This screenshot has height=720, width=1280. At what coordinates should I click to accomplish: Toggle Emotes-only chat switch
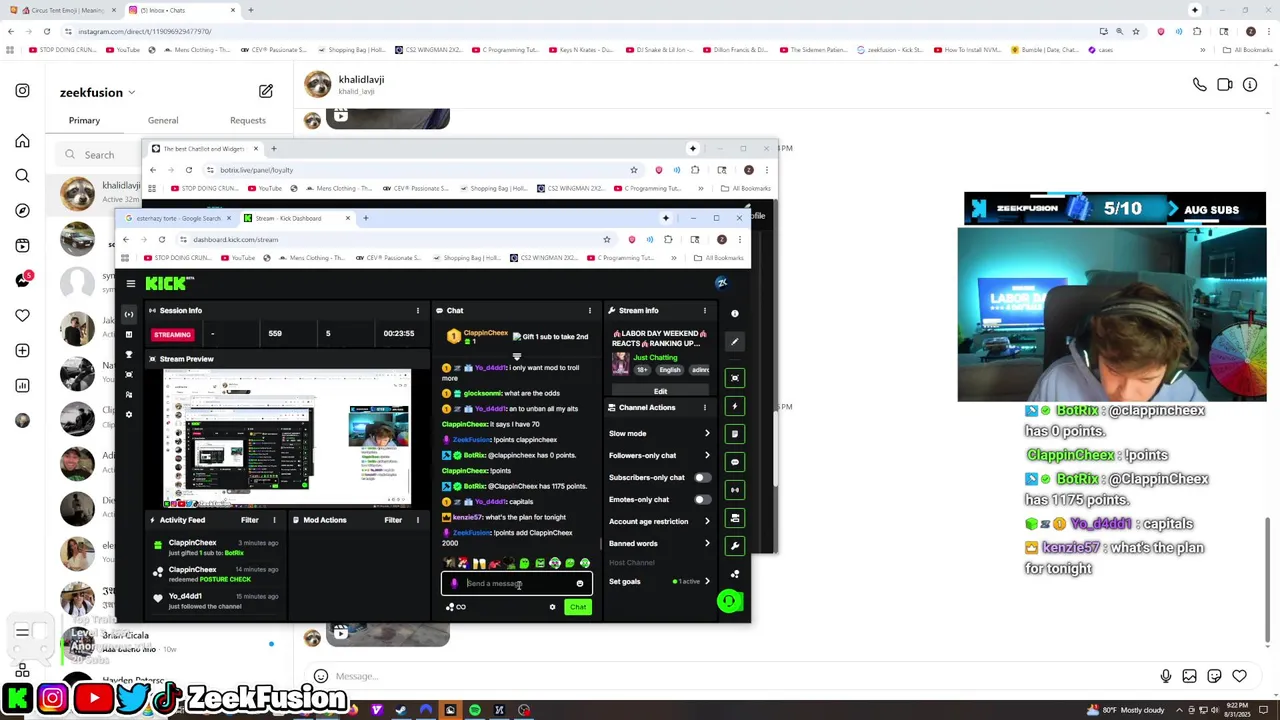(x=703, y=500)
